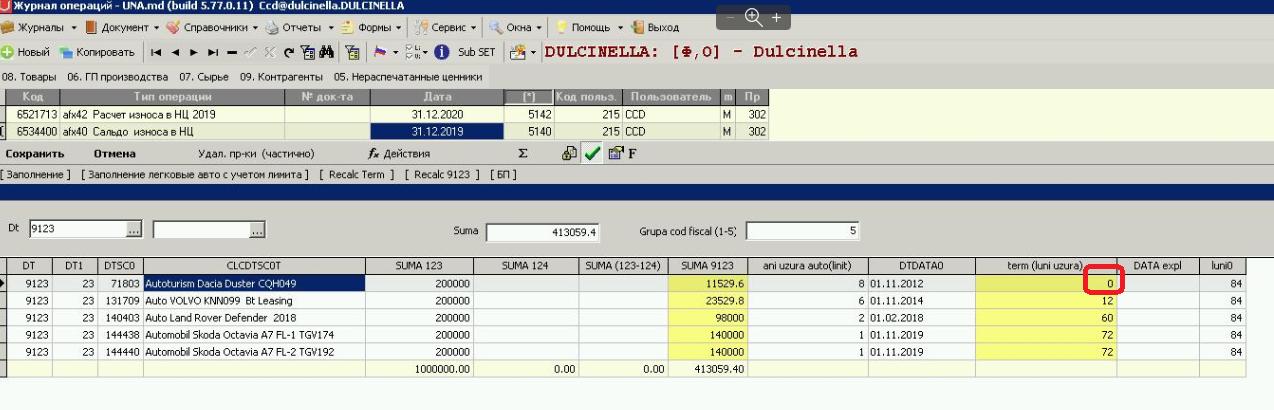This screenshot has width=1274, height=410.
Task: Open the filter form icon
Action: pyautogui.click(x=307, y=52)
